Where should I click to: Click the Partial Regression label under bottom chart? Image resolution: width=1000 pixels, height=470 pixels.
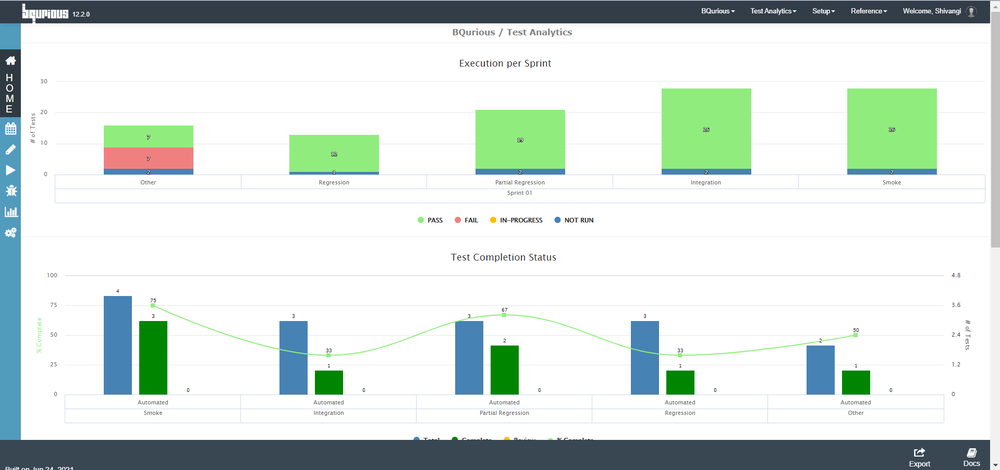[x=504, y=413]
